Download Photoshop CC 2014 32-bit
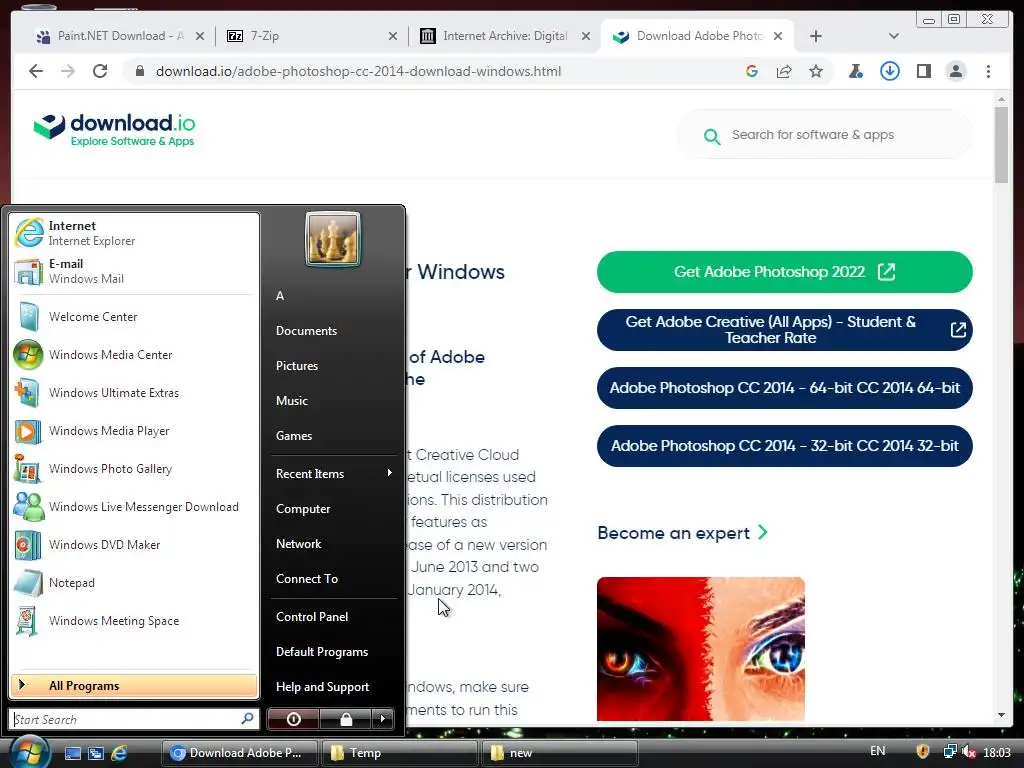Screen dimensions: 1024x768 point(784,446)
